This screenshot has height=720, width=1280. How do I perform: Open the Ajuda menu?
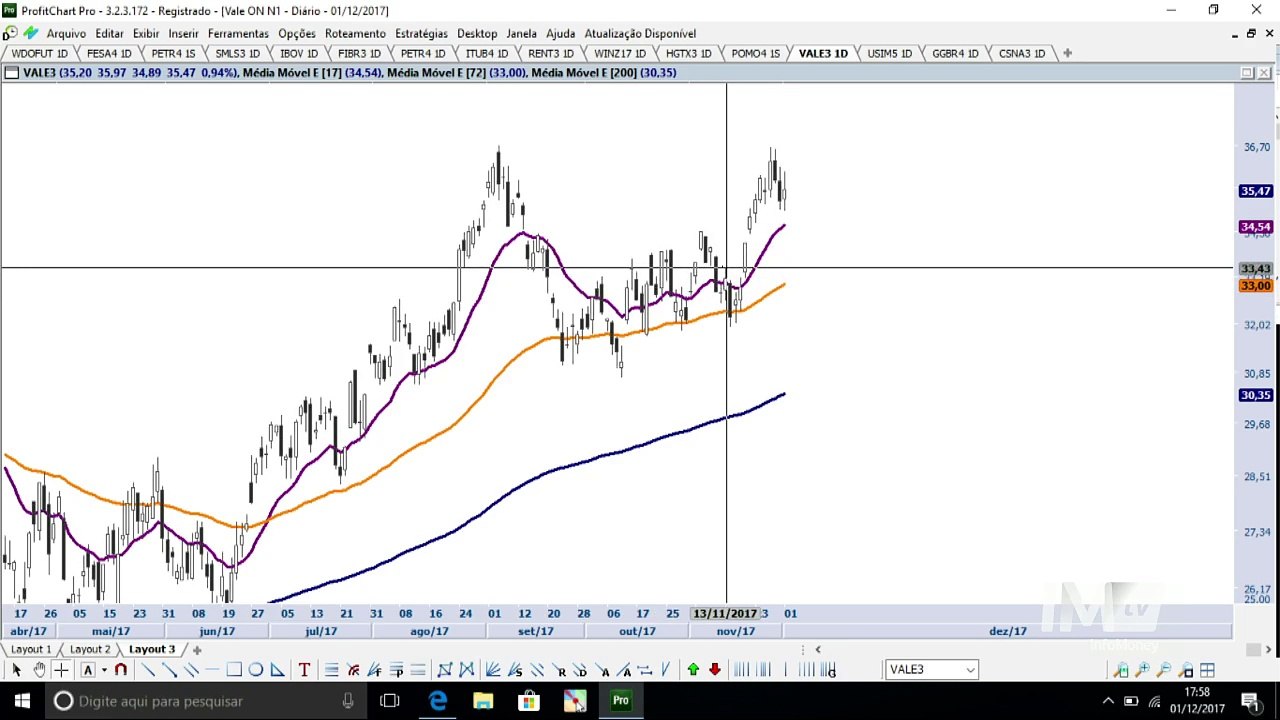pos(561,33)
